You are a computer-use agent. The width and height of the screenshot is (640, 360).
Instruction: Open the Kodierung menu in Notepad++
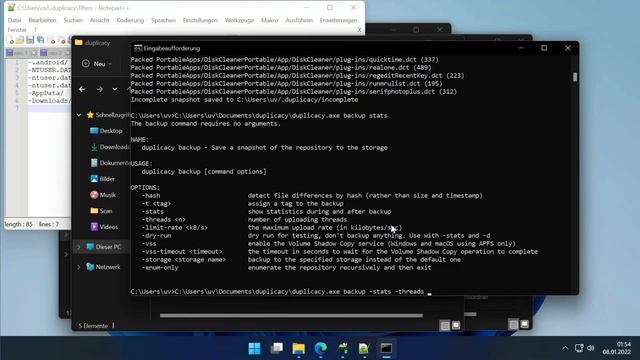click(x=130, y=20)
